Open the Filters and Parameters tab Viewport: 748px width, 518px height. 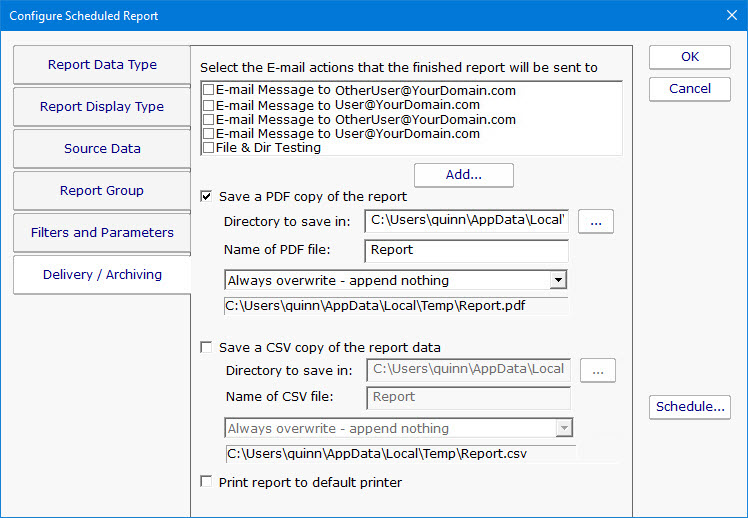[x=102, y=233]
